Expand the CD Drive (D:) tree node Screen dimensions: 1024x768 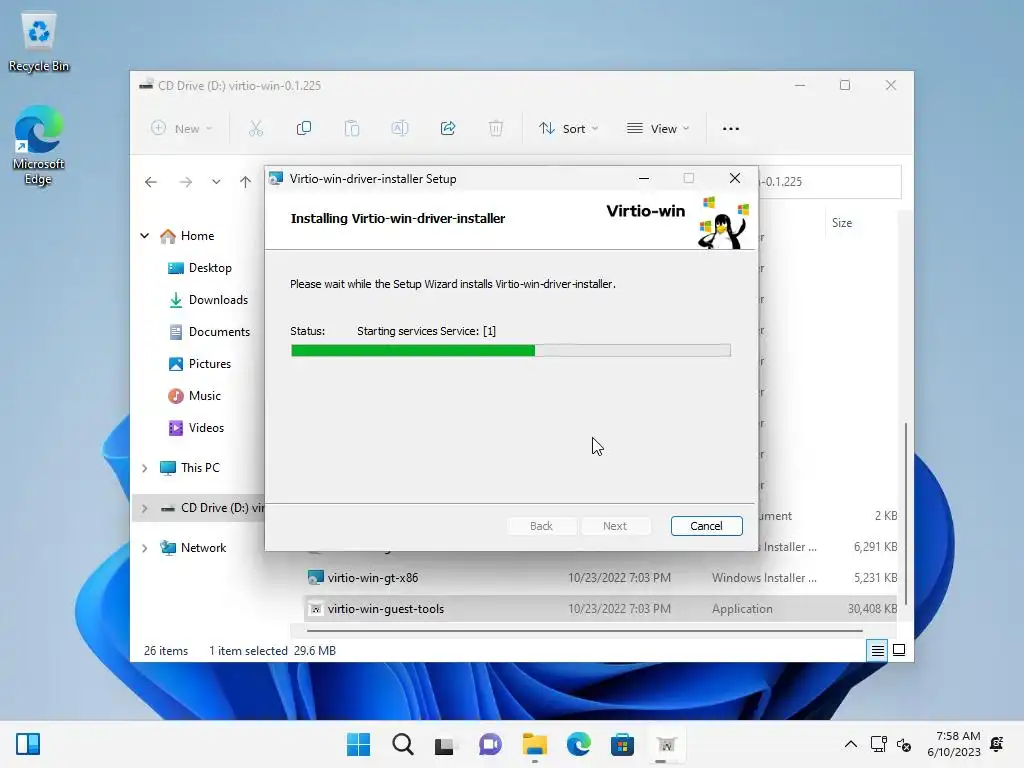[144, 507]
